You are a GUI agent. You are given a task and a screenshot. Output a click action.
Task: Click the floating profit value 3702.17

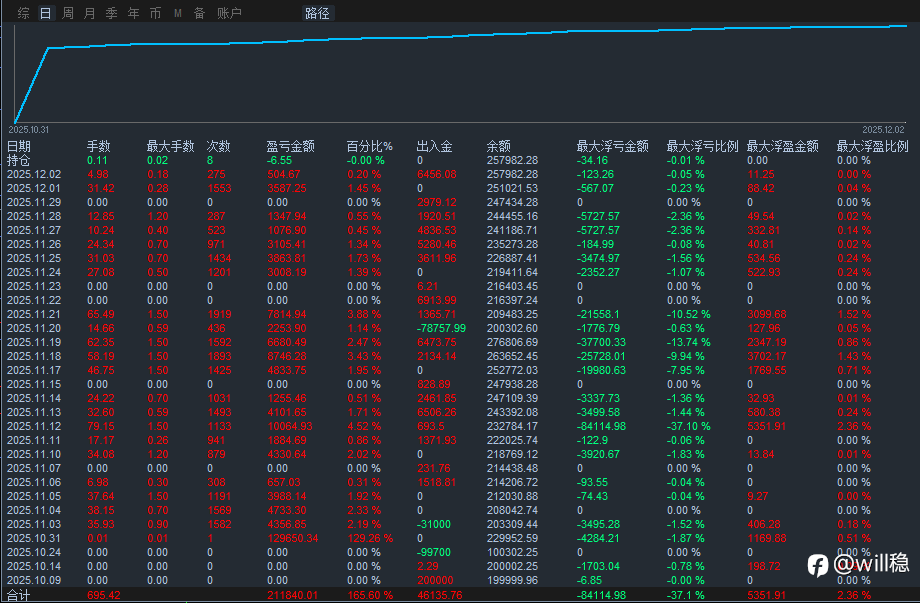pos(767,357)
